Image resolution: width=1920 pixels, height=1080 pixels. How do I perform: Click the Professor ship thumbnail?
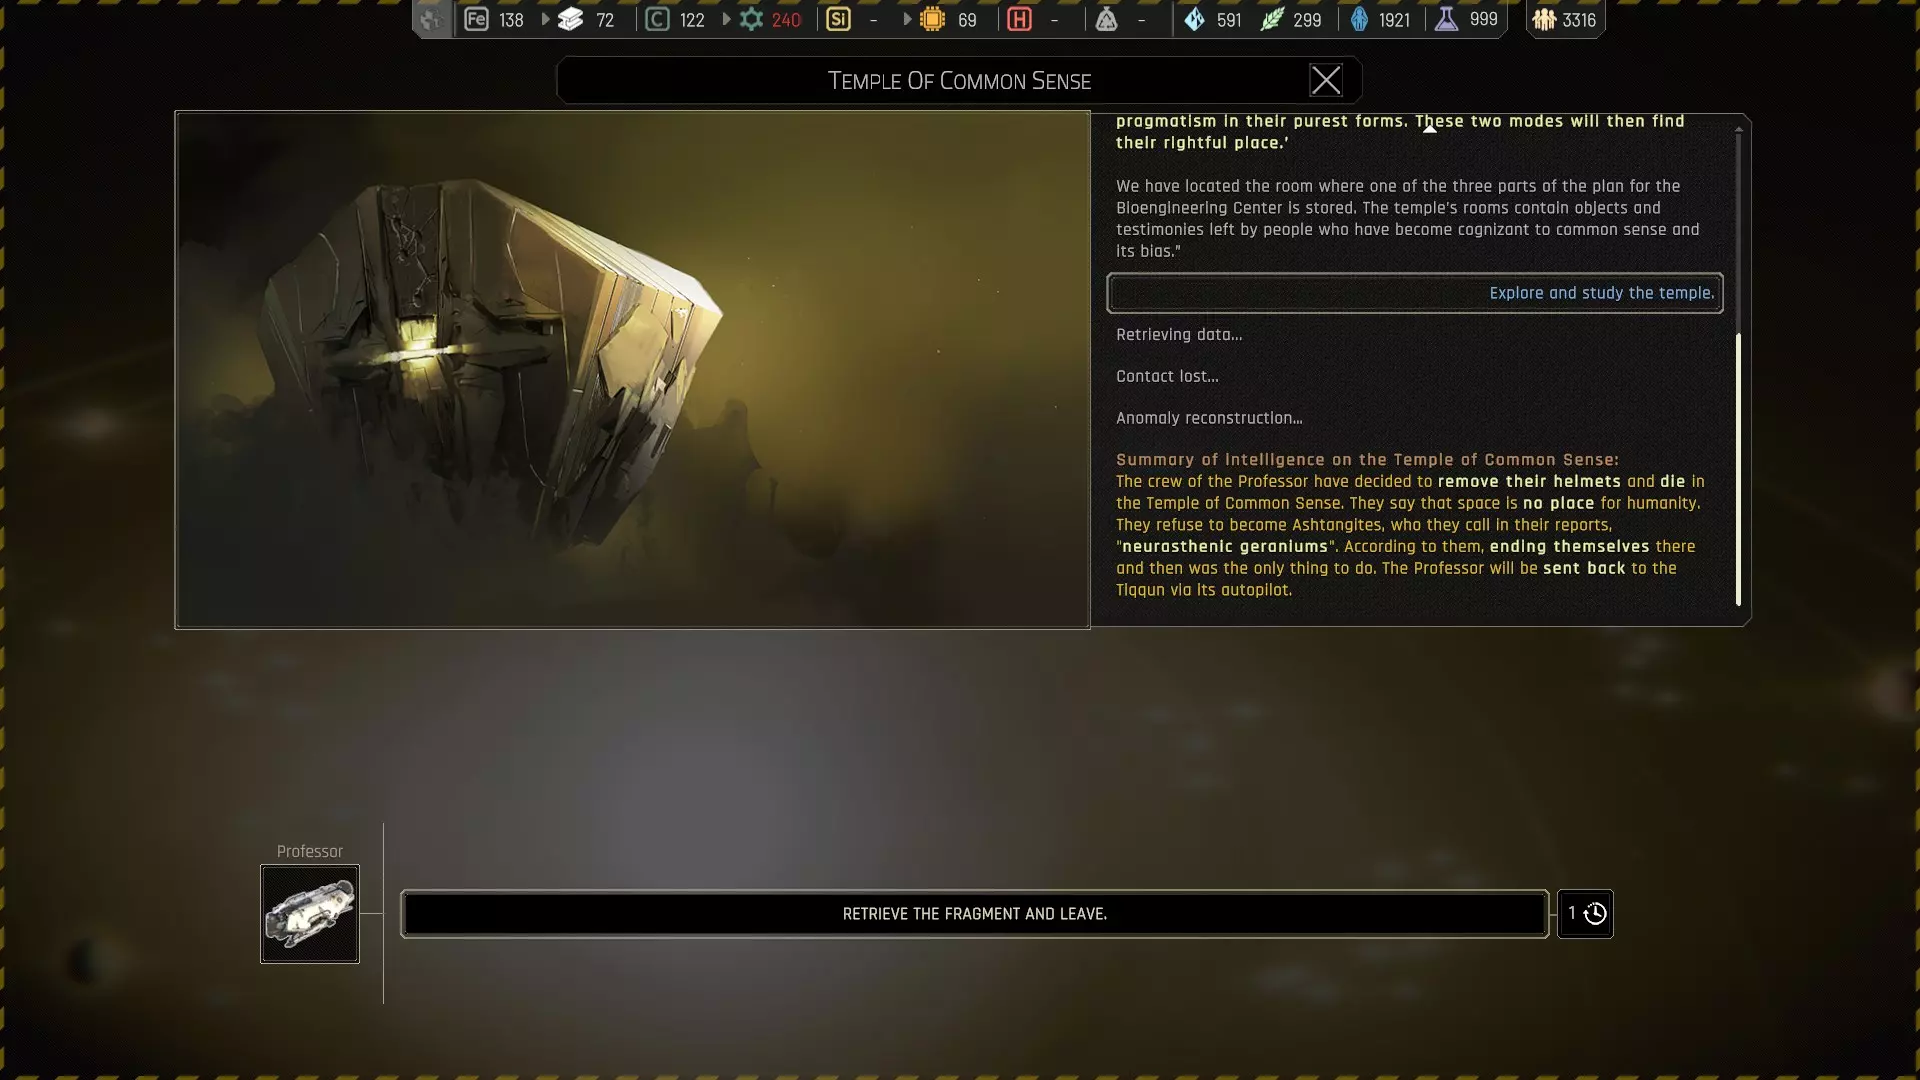310,914
